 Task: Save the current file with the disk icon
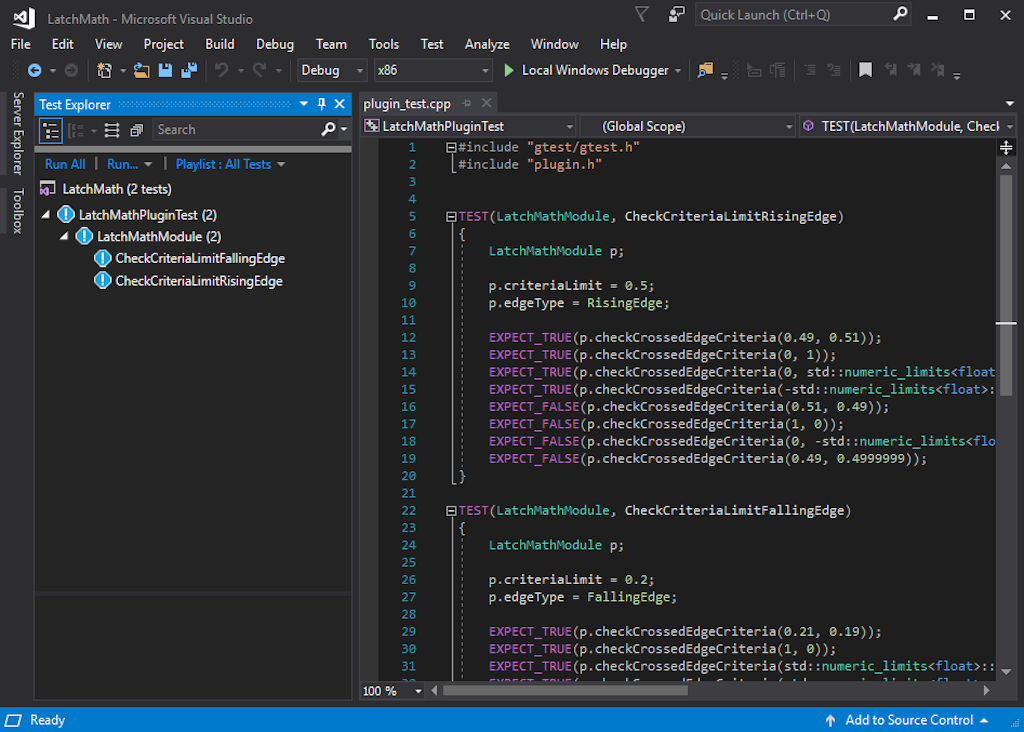pyautogui.click(x=165, y=70)
